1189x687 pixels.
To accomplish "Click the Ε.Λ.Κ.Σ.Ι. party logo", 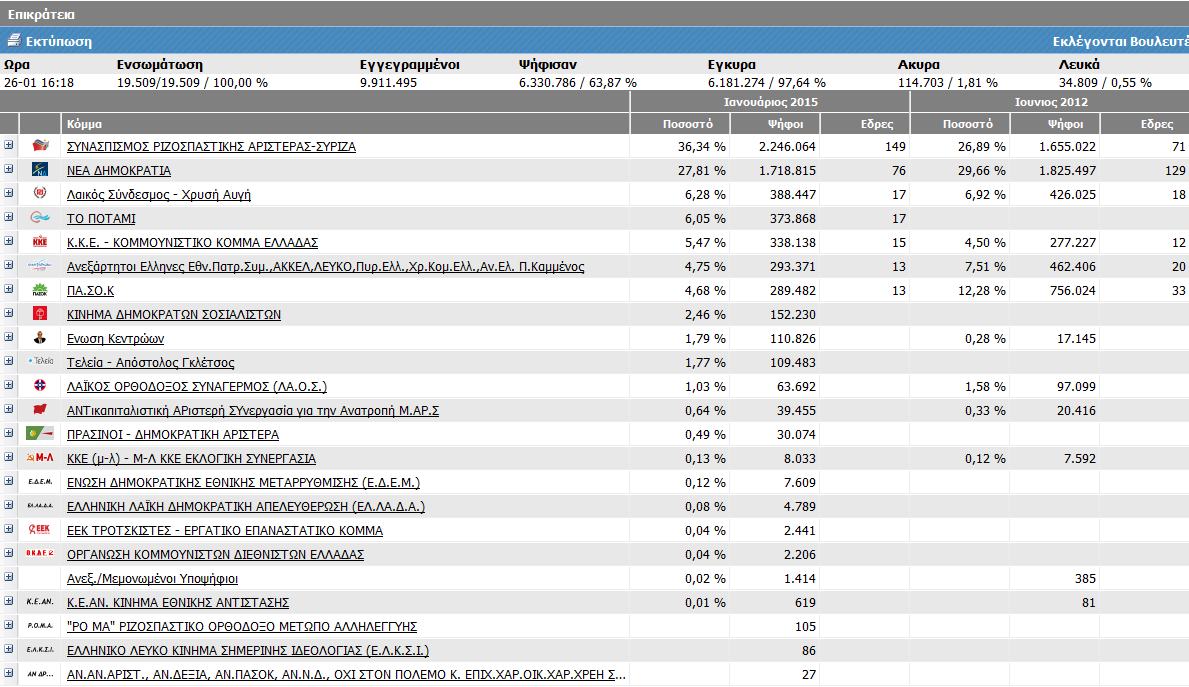I will tap(40, 650).
